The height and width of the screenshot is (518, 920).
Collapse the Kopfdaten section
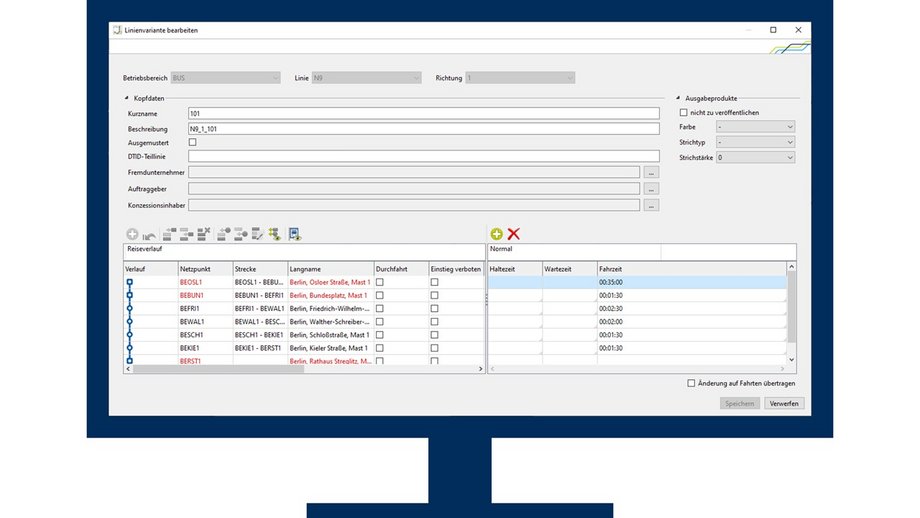click(127, 98)
